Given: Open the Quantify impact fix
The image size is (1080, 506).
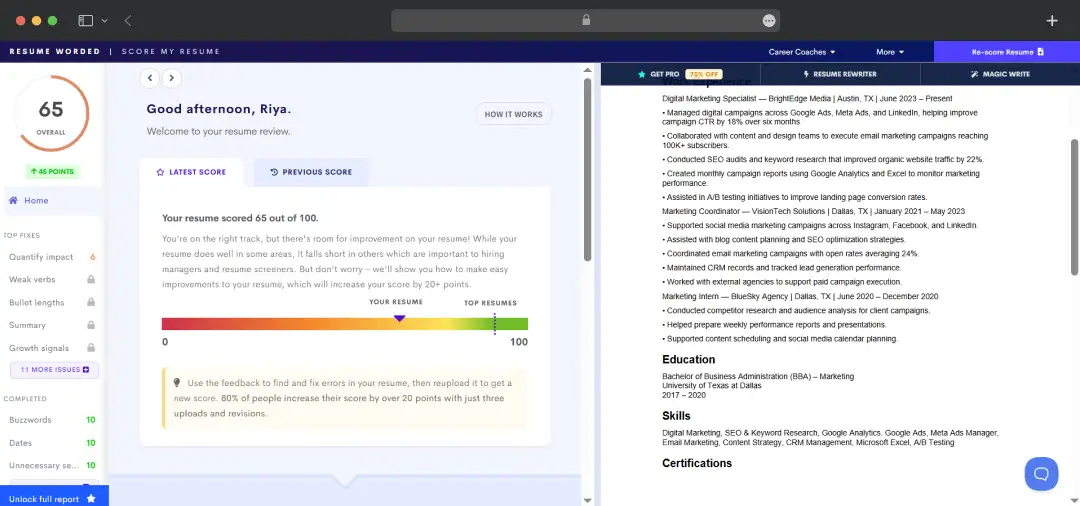Looking at the screenshot, I should (52, 257).
